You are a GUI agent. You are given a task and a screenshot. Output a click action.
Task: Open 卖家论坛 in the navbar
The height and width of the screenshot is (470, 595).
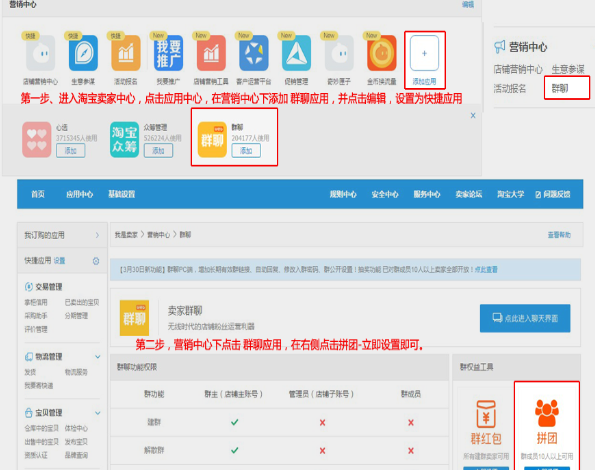click(x=469, y=194)
